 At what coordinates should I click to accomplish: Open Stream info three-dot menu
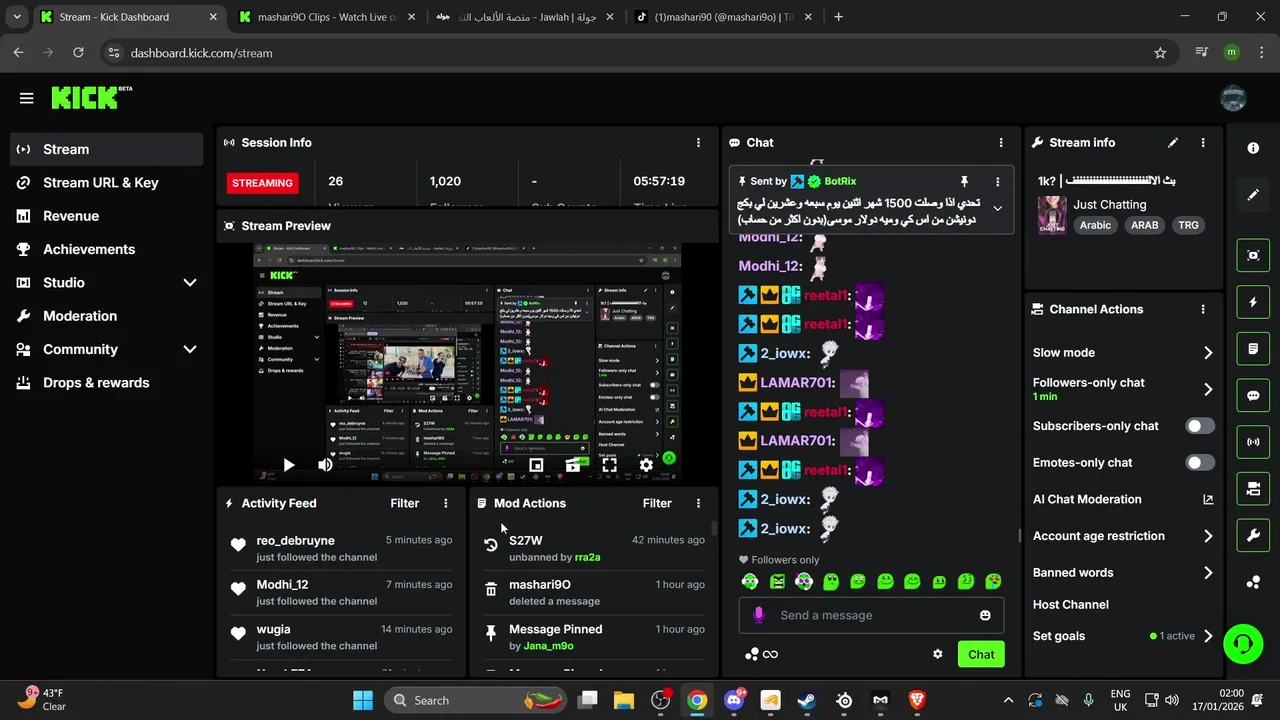tap(1203, 143)
